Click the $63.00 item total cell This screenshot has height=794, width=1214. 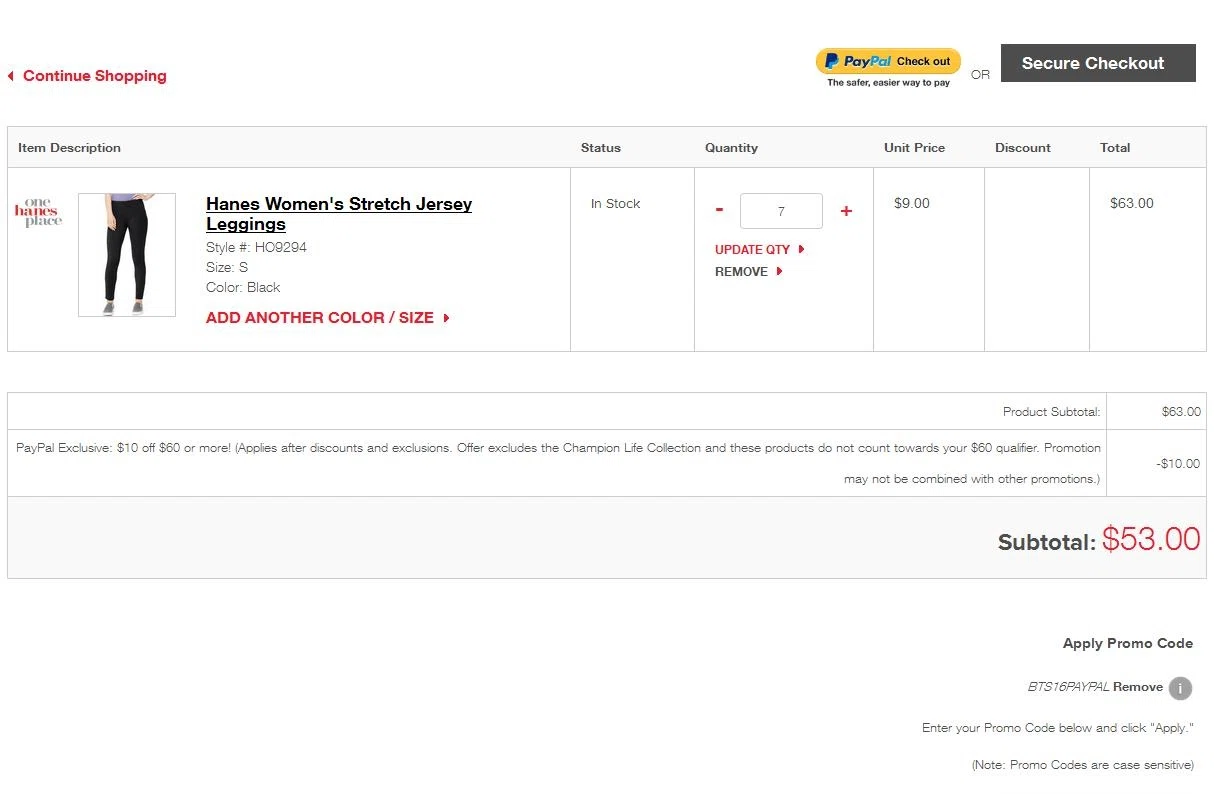coord(1132,204)
